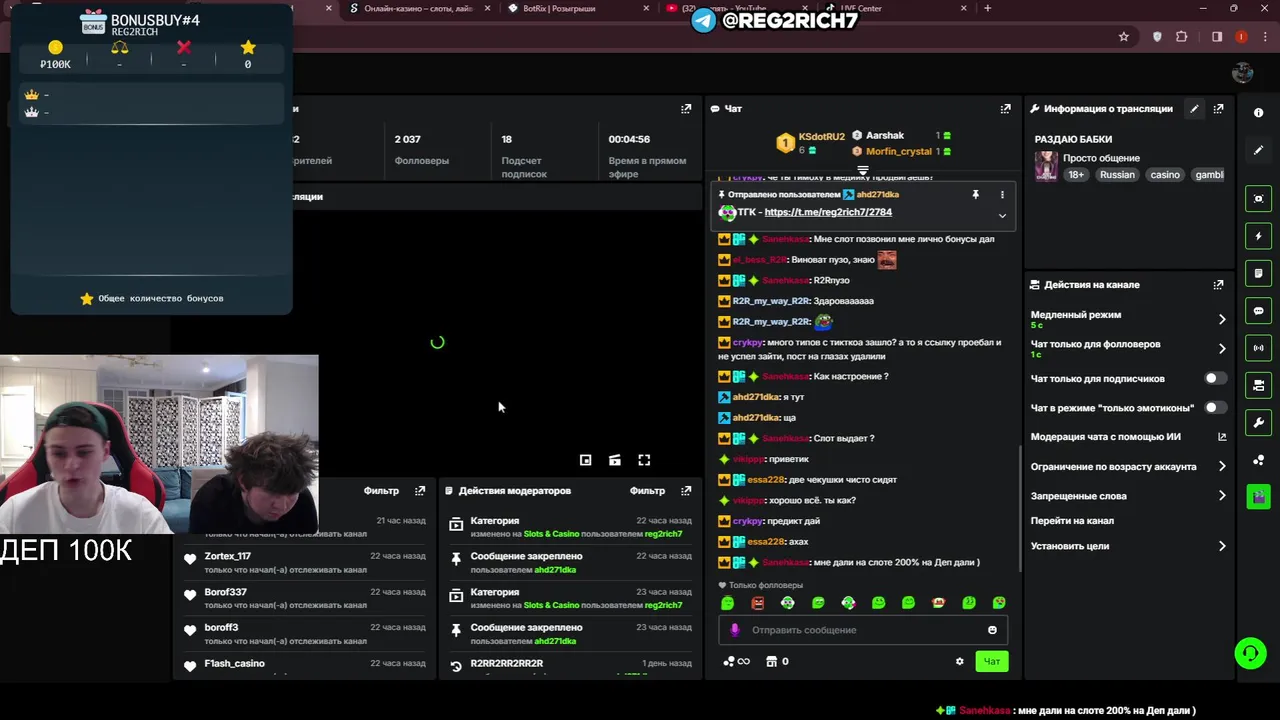
Task: Toggle Чат только для подписчиков switch
Action: point(1215,379)
